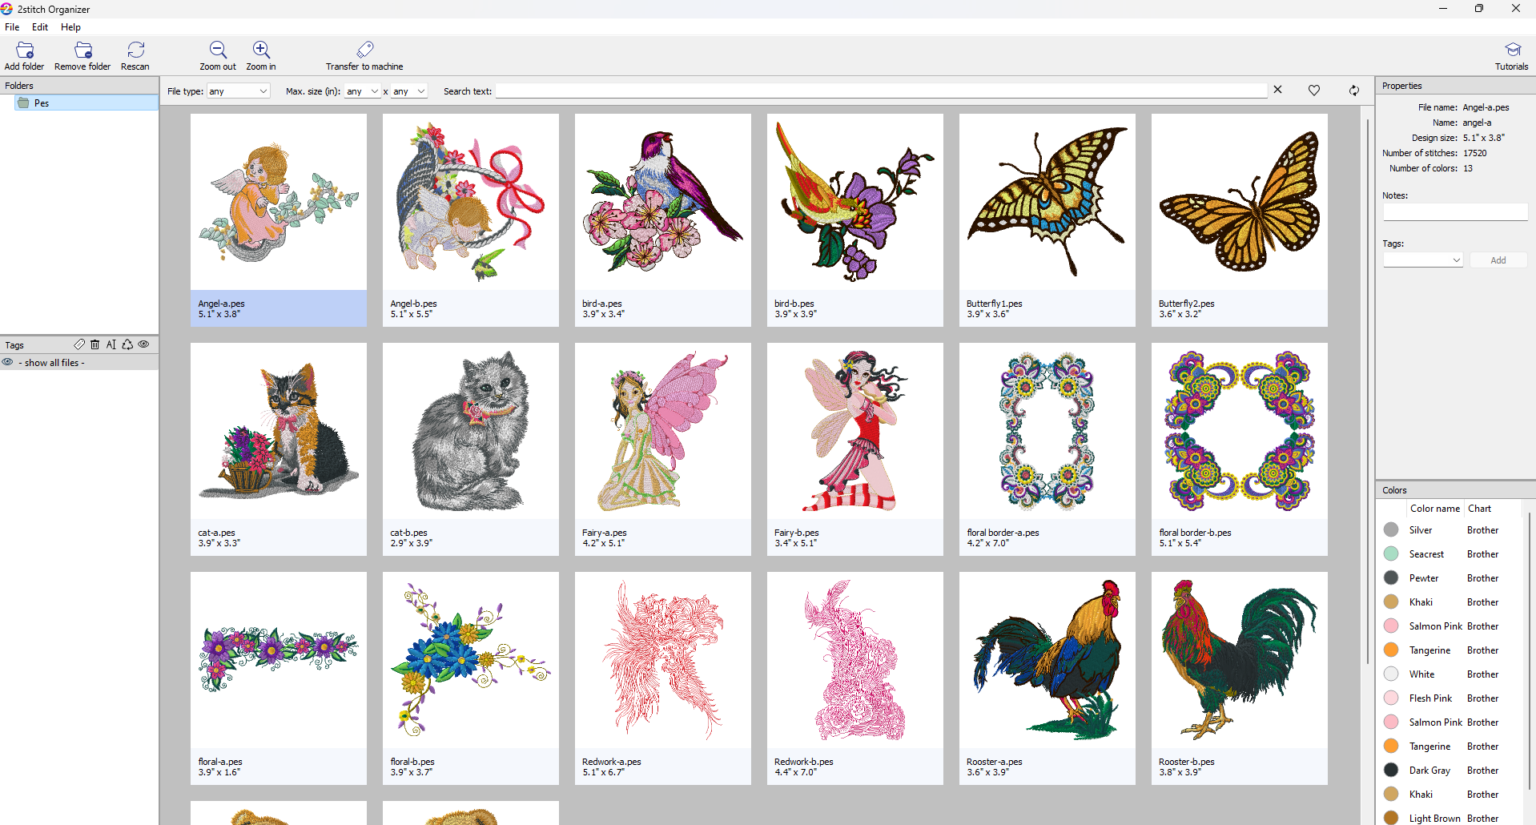Open the Edit menu

pos(39,27)
